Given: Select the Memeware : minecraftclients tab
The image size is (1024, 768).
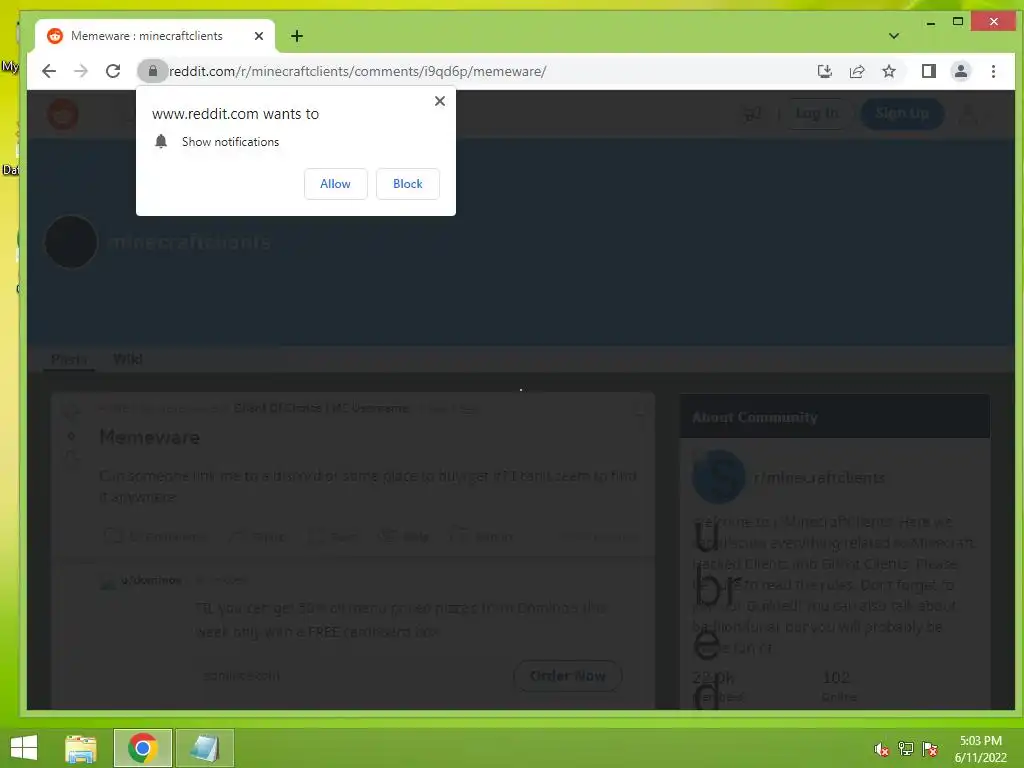Looking at the screenshot, I should click(x=155, y=36).
